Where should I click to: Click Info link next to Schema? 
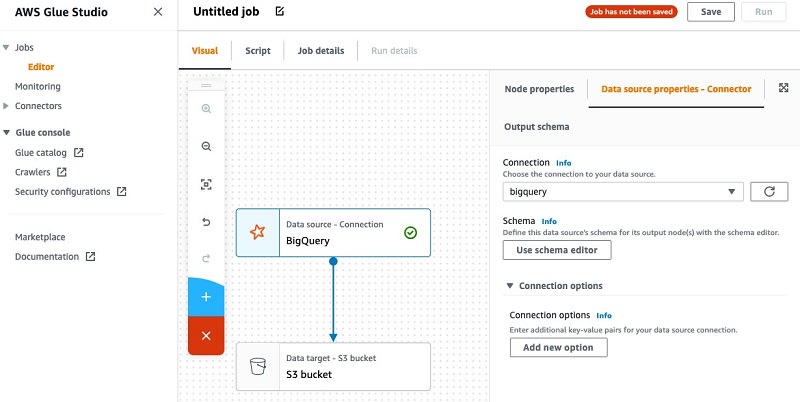click(549, 221)
